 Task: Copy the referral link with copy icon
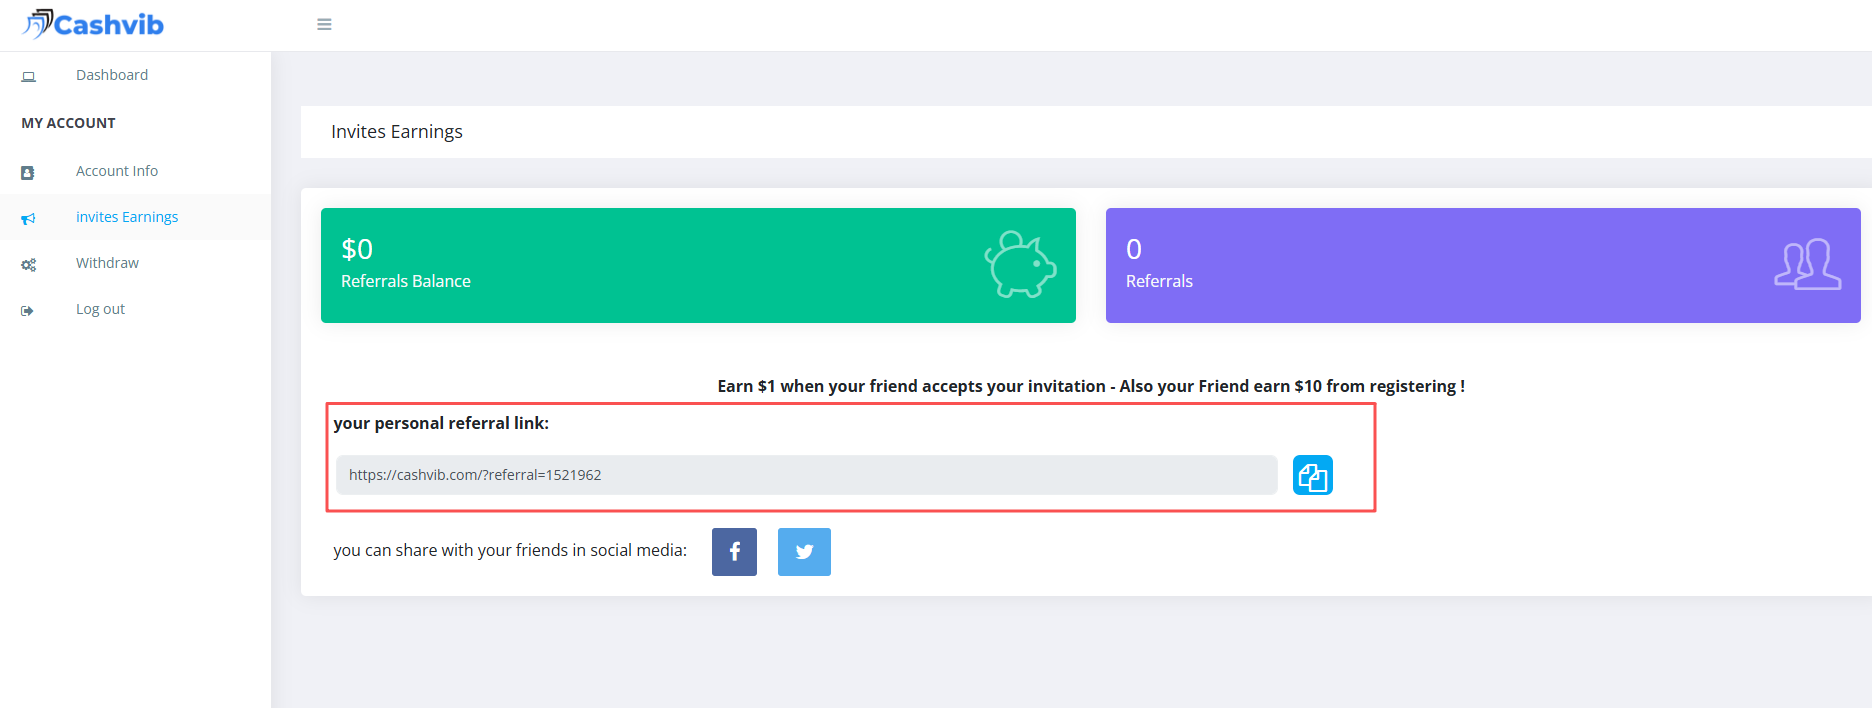(1312, 475)
